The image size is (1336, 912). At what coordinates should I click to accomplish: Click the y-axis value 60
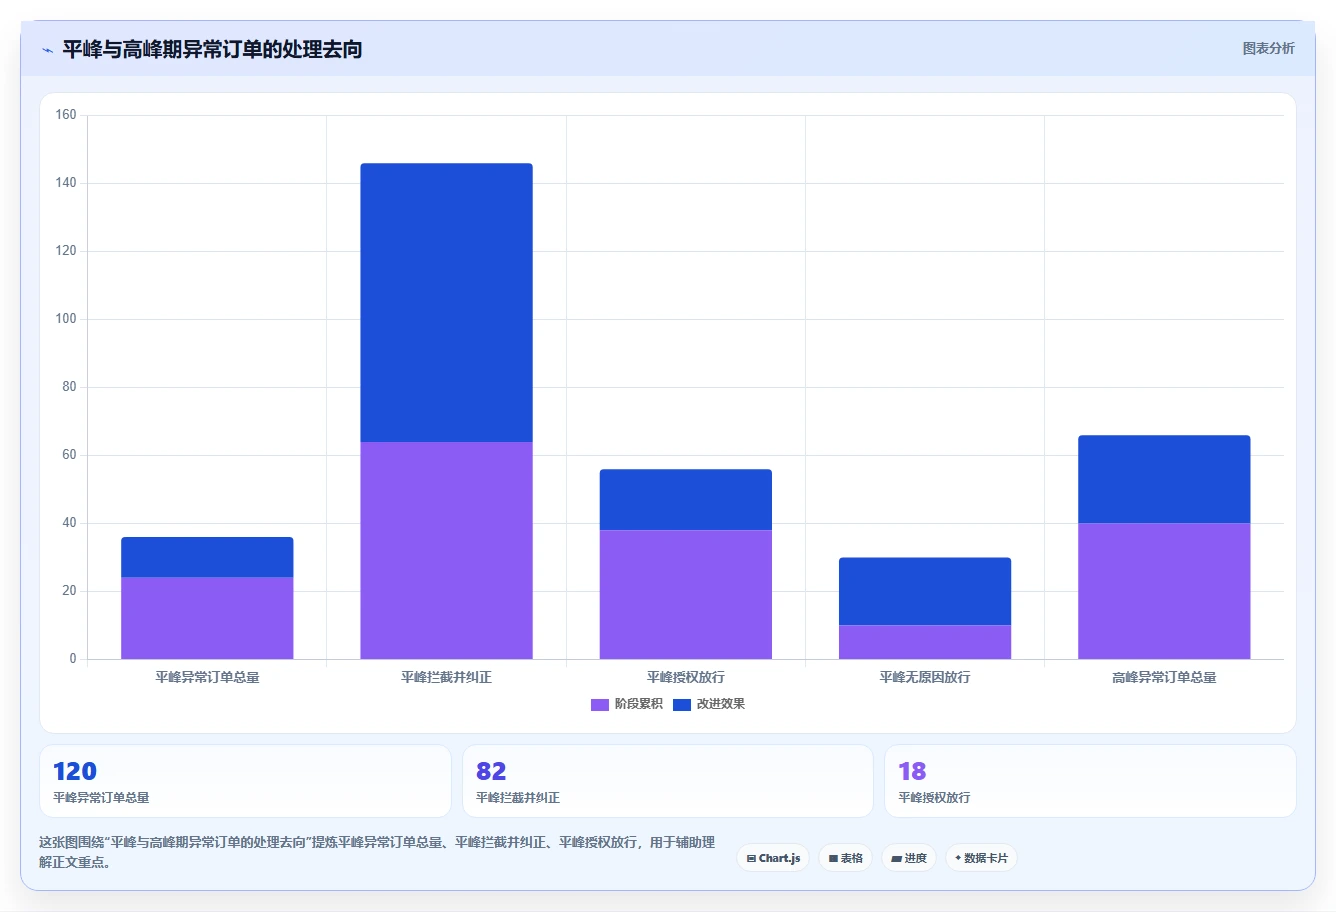[x=69, y=455]
